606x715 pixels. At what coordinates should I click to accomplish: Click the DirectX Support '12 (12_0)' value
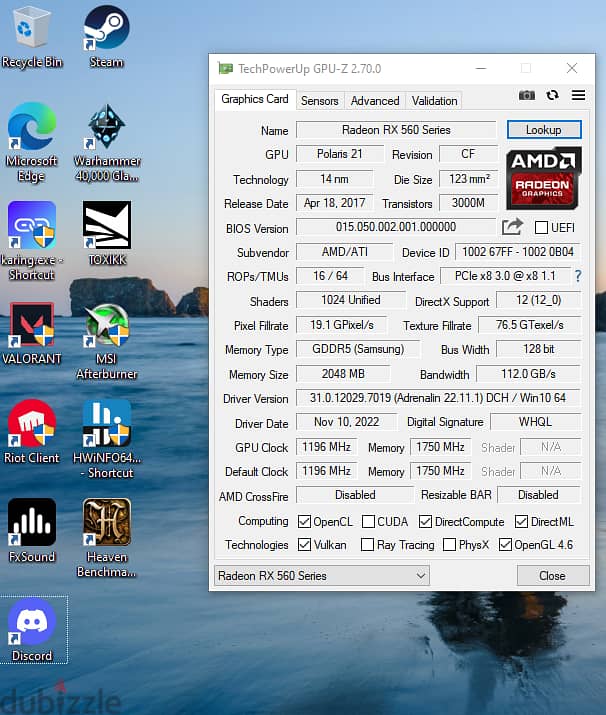point(539,300)
